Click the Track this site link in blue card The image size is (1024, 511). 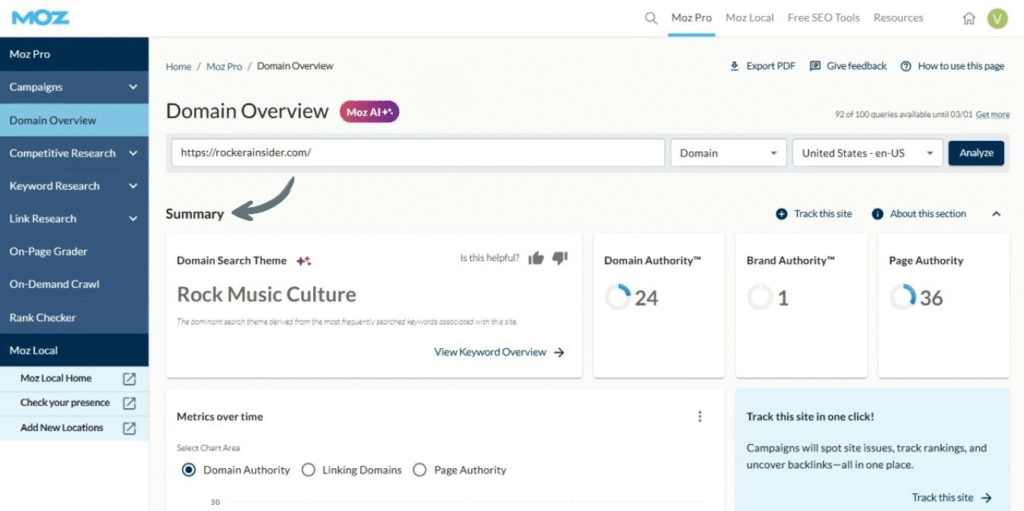coord(942,497)
